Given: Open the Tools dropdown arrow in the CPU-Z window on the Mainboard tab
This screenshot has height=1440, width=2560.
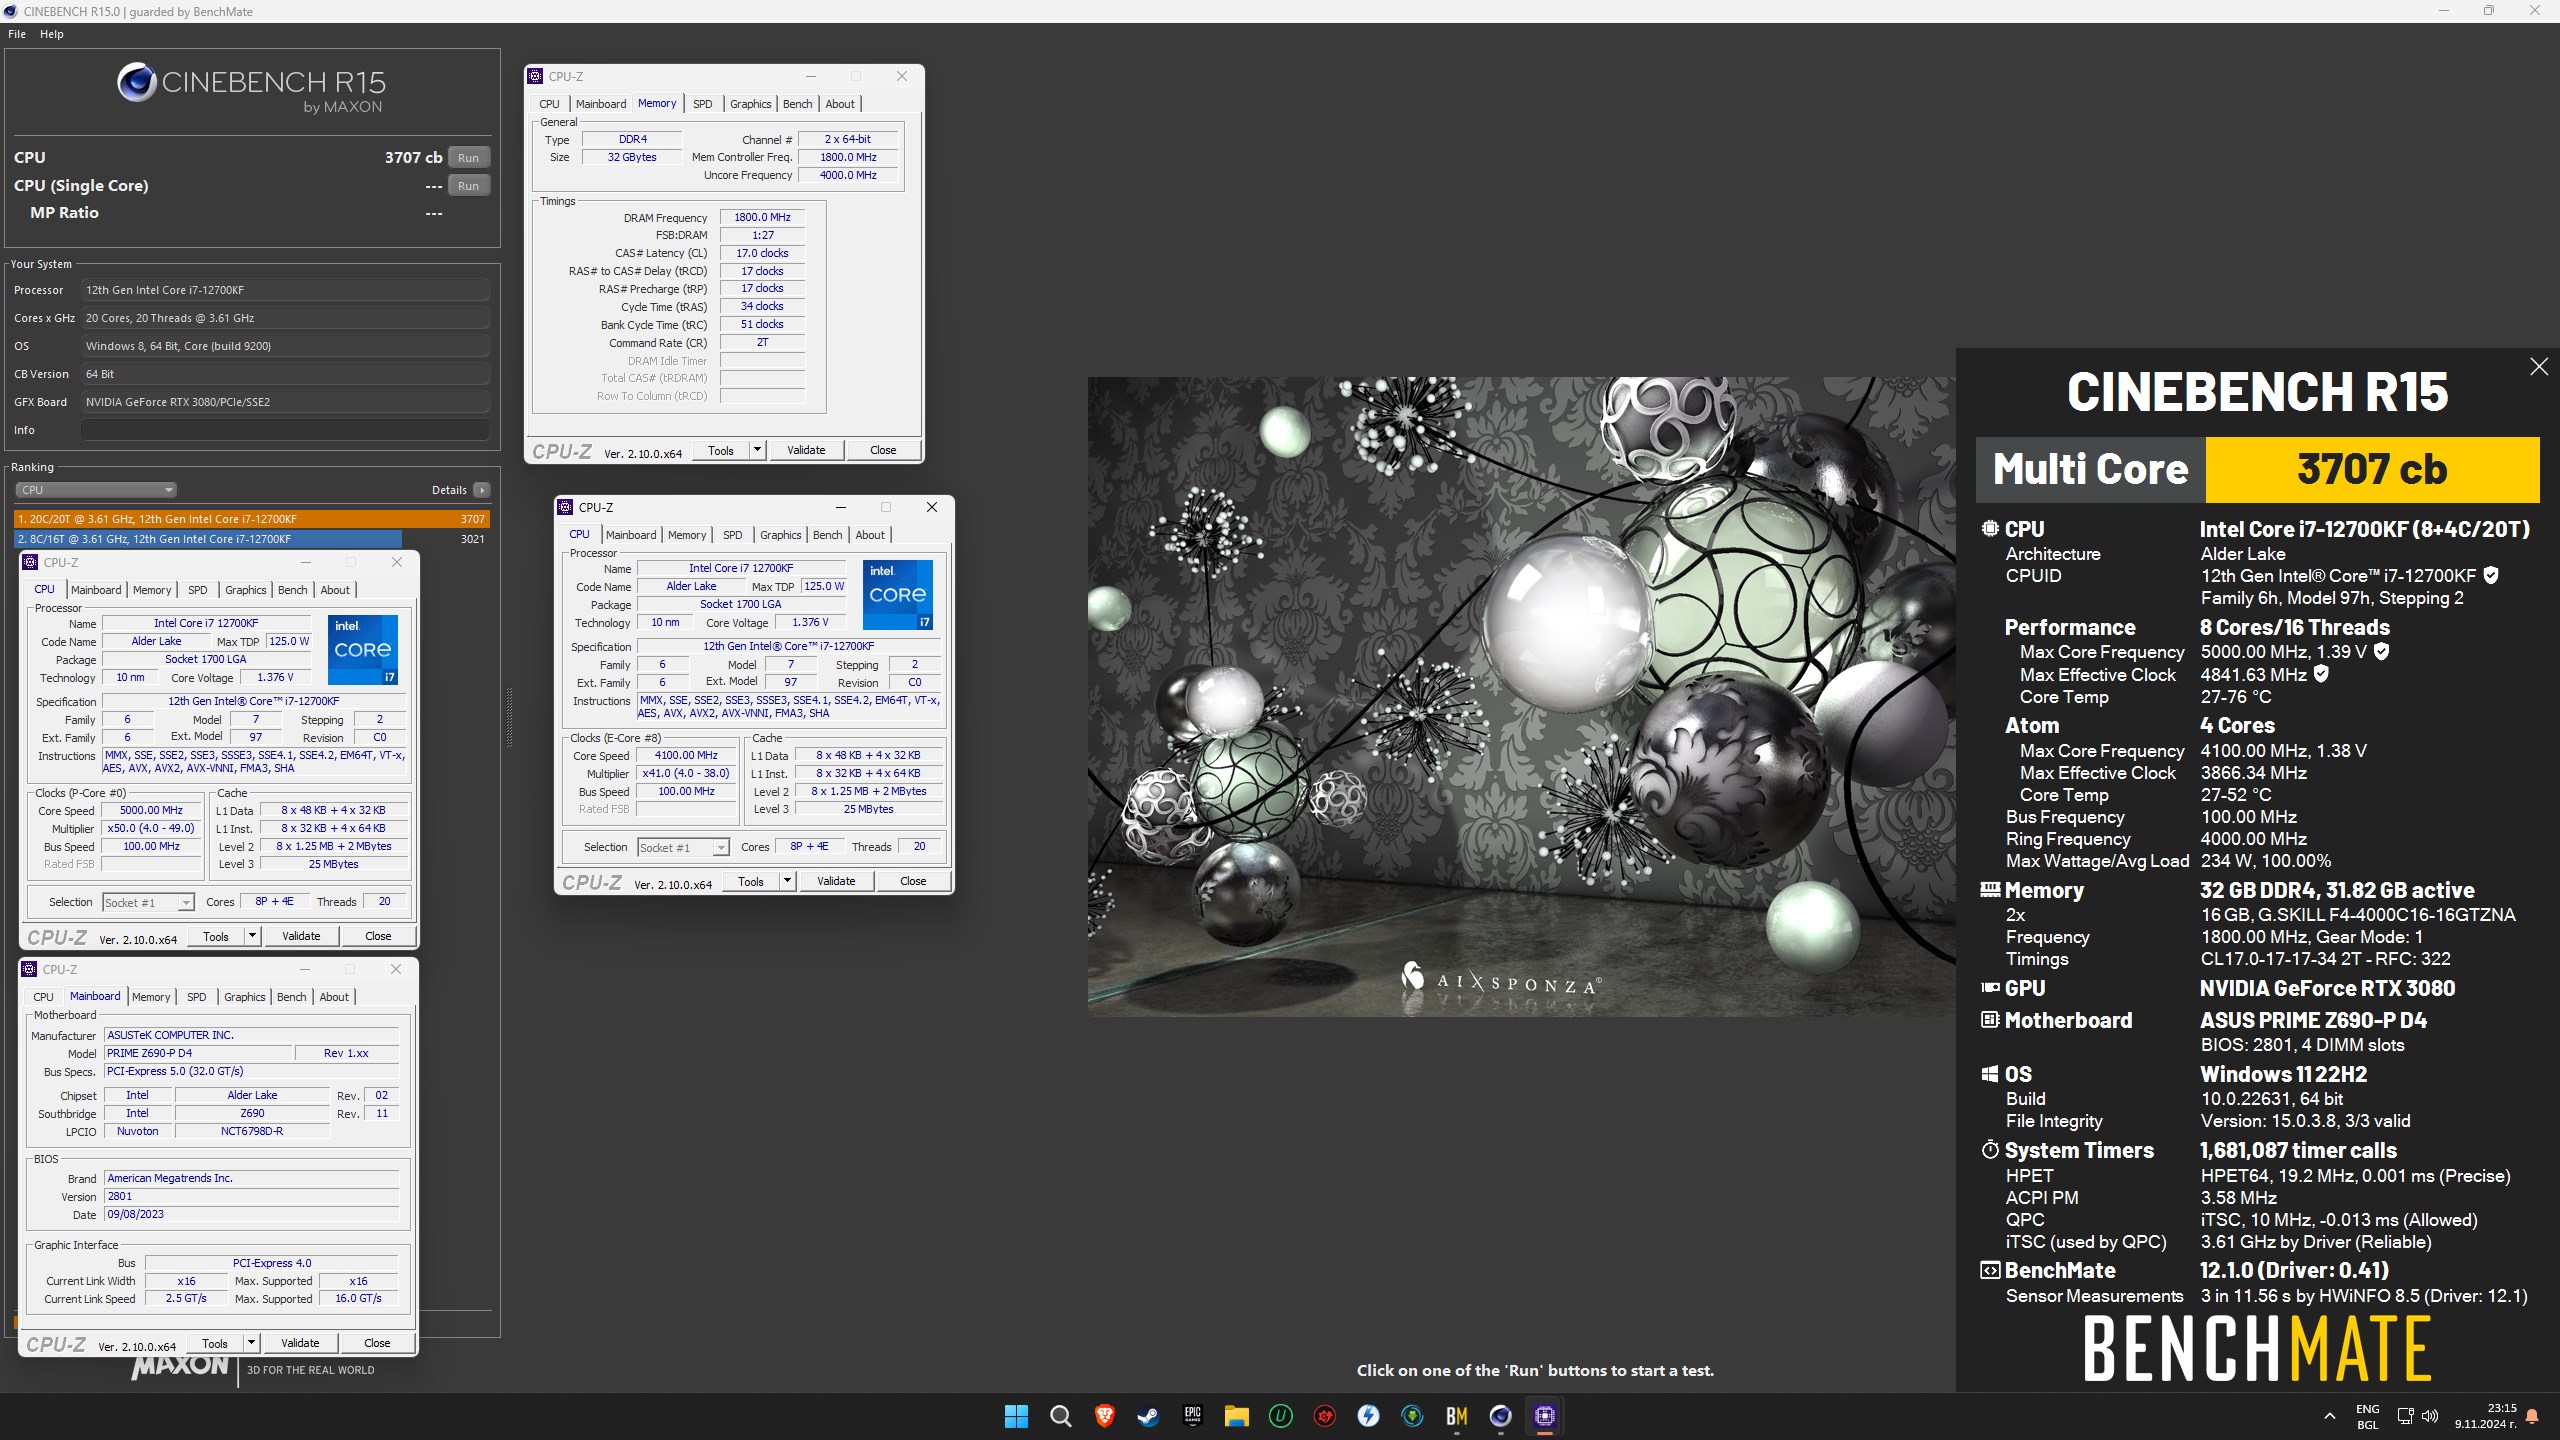Looking at the screenshot, I should click(x=251, y=1343).
